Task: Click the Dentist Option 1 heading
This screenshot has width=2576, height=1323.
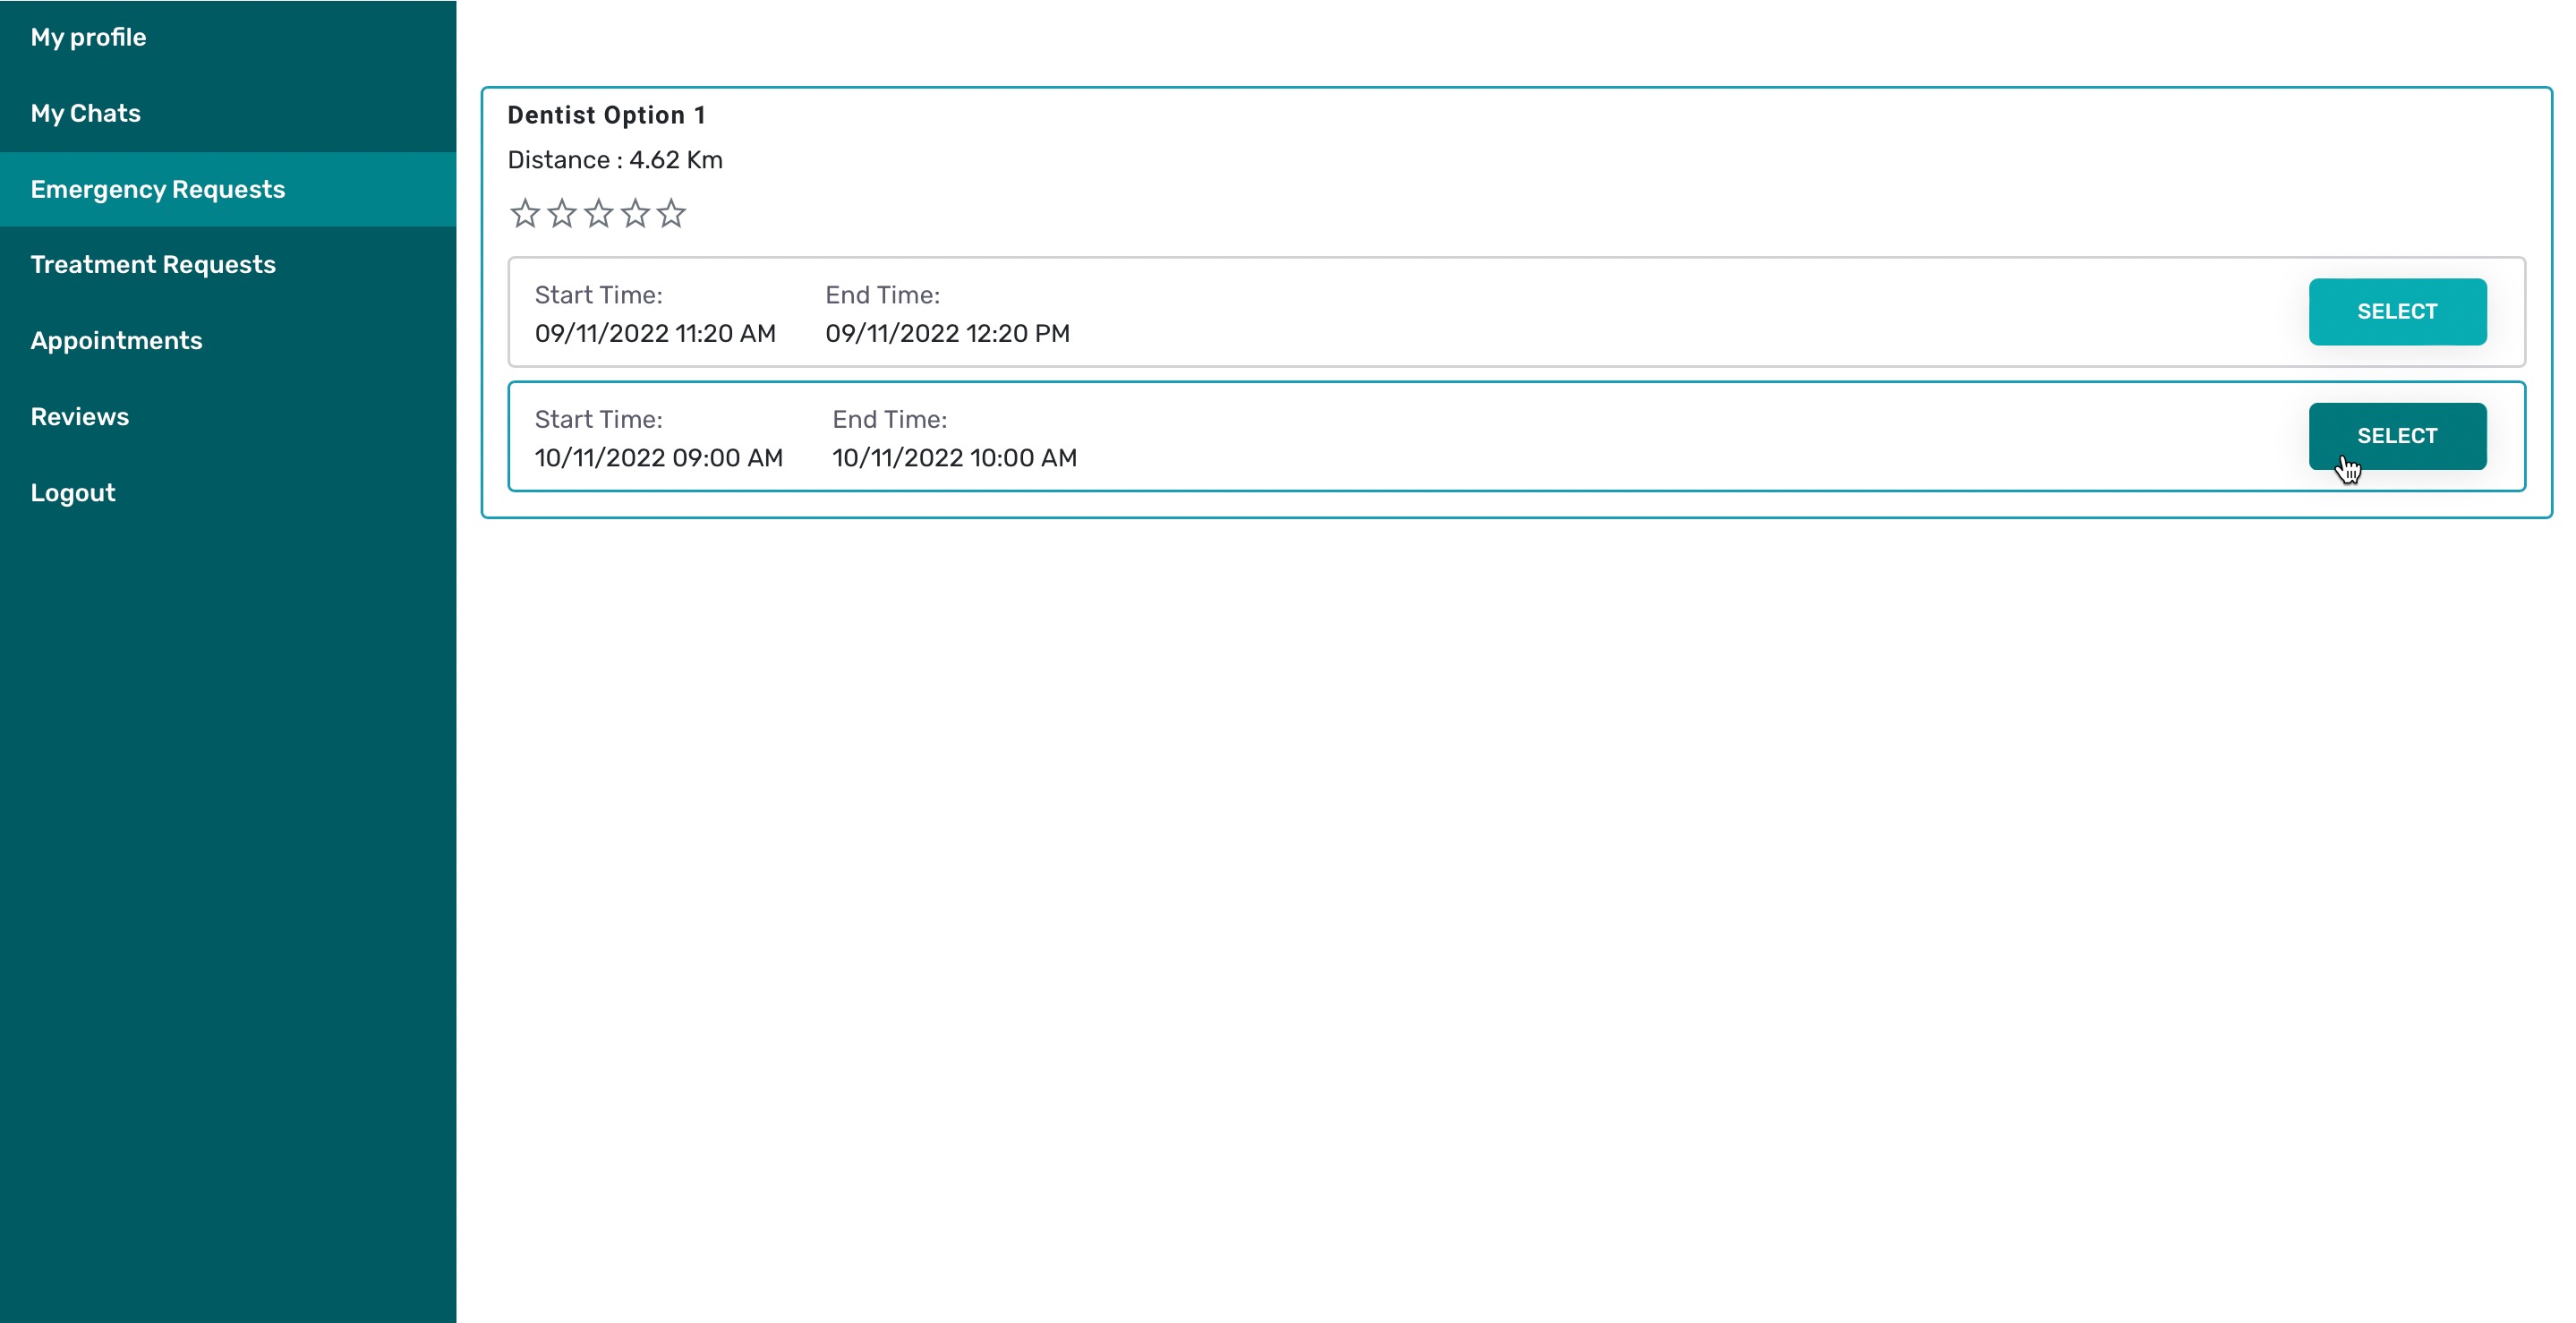Action: [606, 115]
